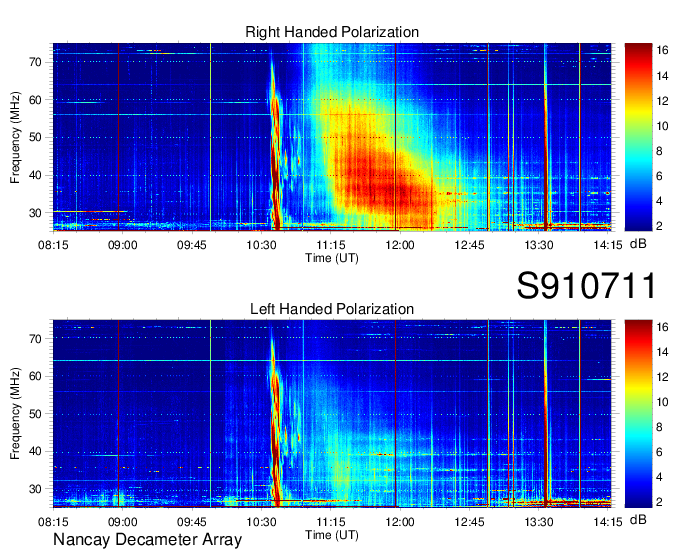The width and height of the screenshot is (680, 552).
Task: Click the broad red emission region in Right Handed spectrogram
Action: click(x=382, y=182)
